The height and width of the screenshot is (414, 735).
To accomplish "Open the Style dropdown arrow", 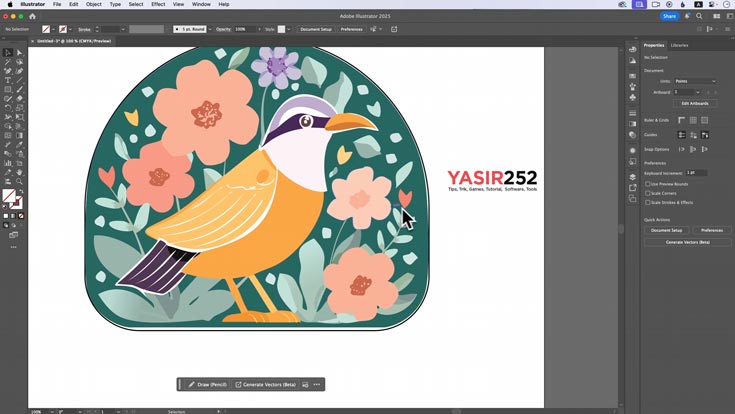I will 289,29.
